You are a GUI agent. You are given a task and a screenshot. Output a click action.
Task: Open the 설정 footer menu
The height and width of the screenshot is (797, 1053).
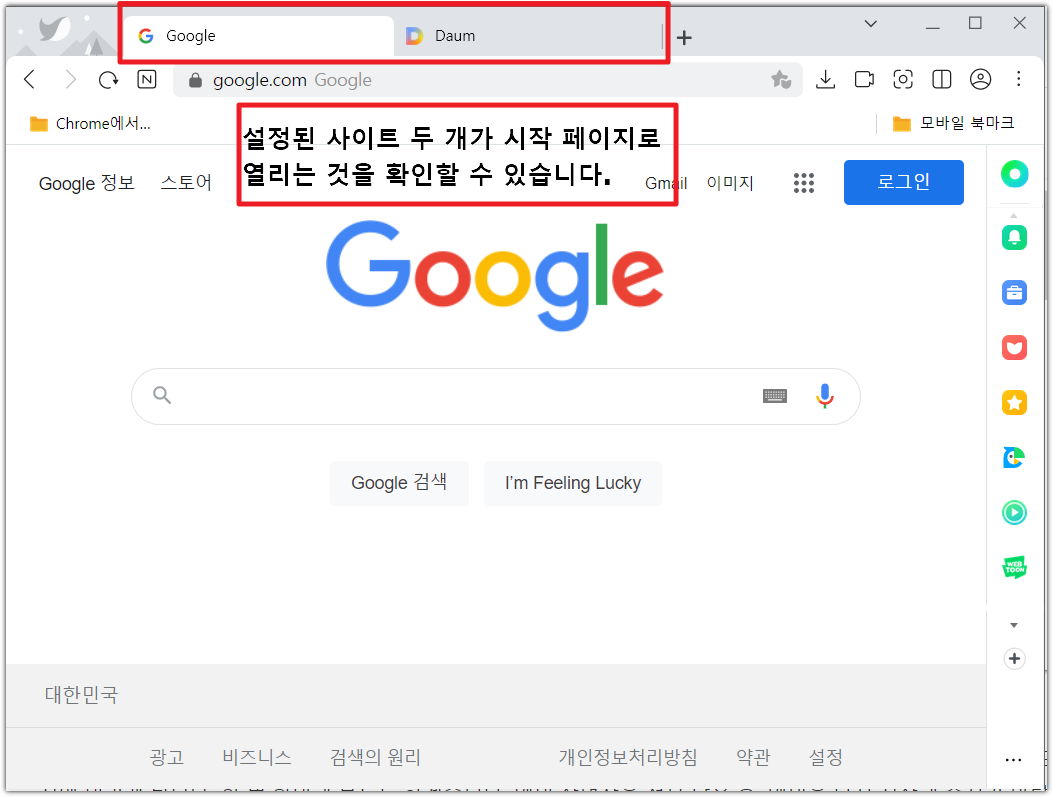[825, 757]
